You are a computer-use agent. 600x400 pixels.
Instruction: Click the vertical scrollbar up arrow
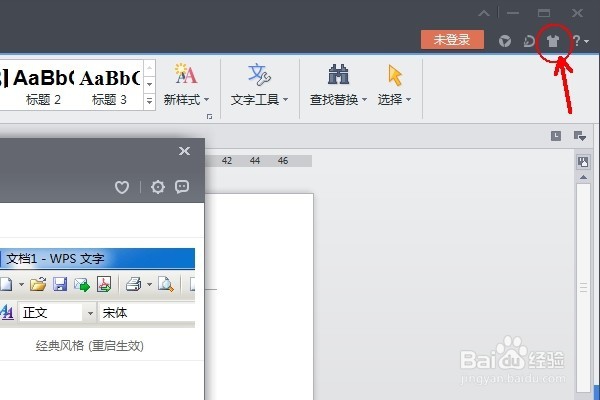[x=583, y=177]
